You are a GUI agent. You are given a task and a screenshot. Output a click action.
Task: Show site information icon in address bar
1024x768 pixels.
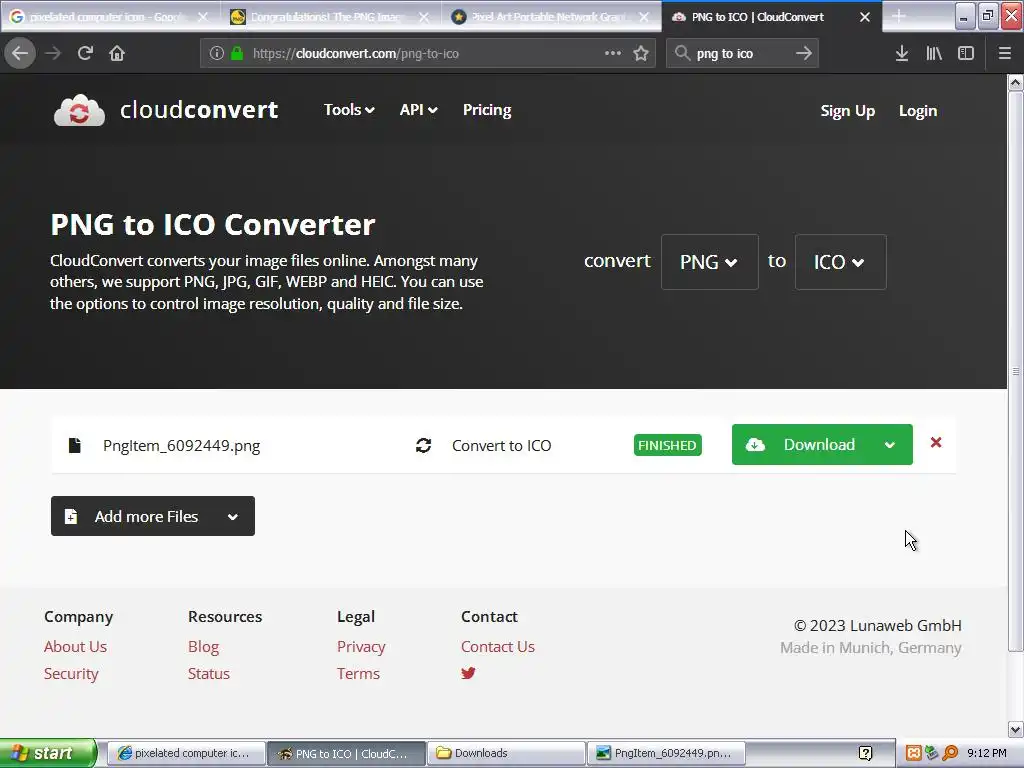(217, 53)
